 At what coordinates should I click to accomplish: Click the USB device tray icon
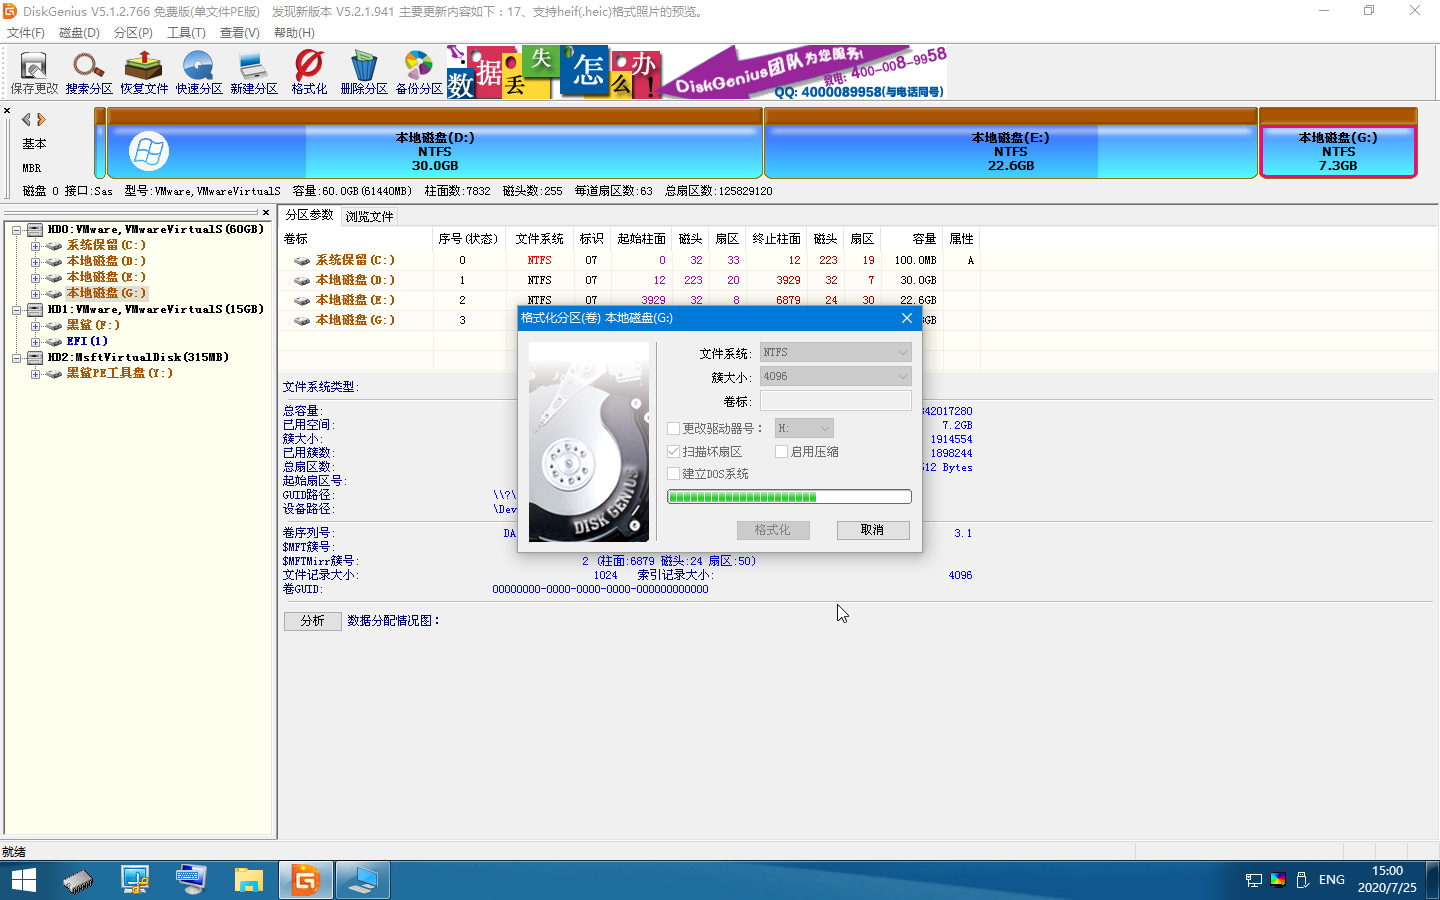[1302, 880]
